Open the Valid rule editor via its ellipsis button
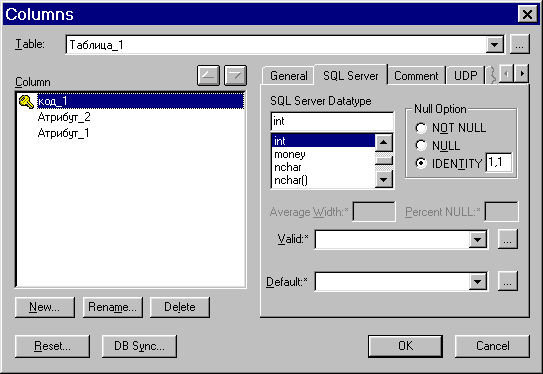This screenshot has width=543, height=374. (508, 239)
